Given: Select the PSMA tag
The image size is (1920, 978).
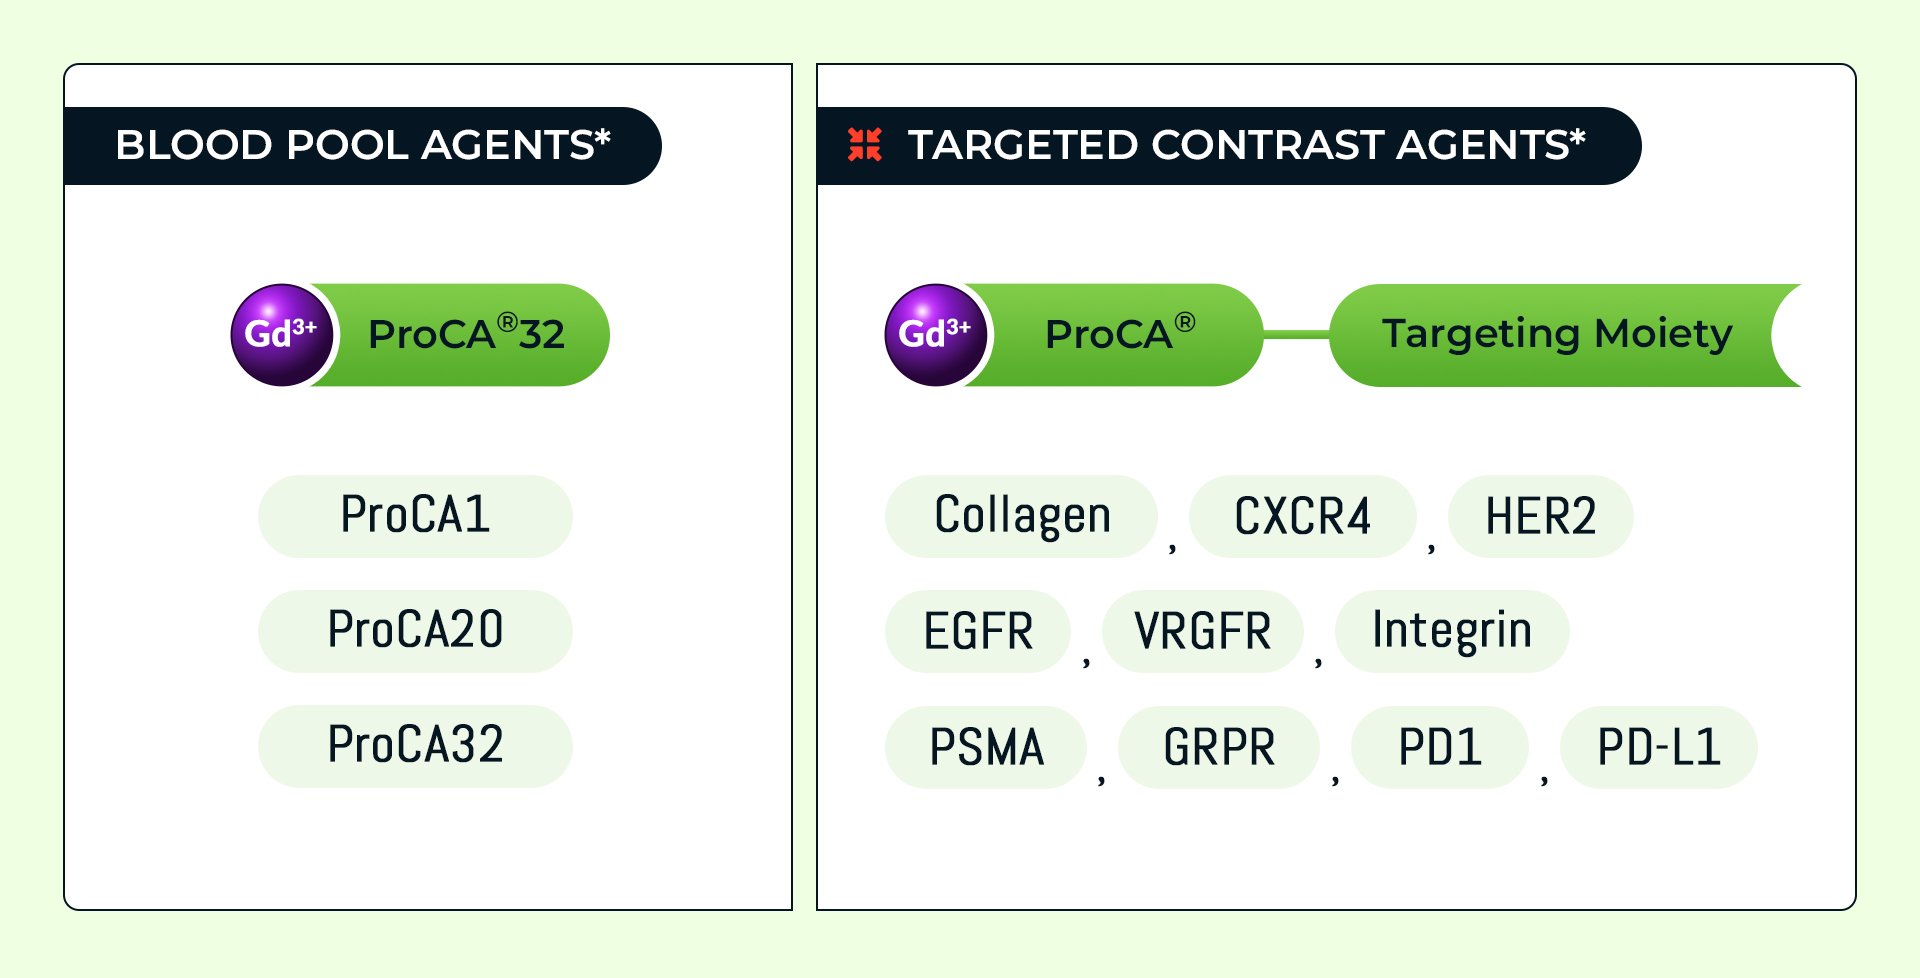Looking at the screenshot, I should pyautogui.click(x=986, y=747).
